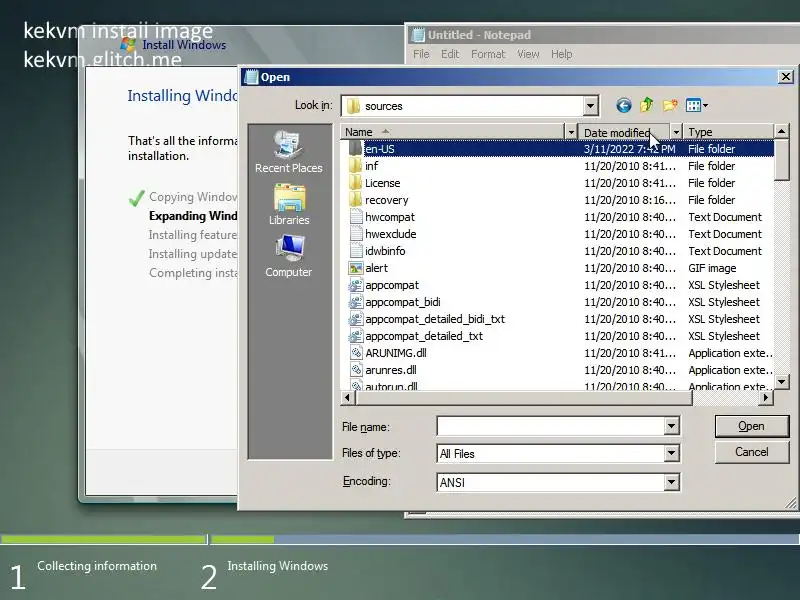Open Date modified column dropdown arrow
800x600 pixels.
click(x=676, y=132)
